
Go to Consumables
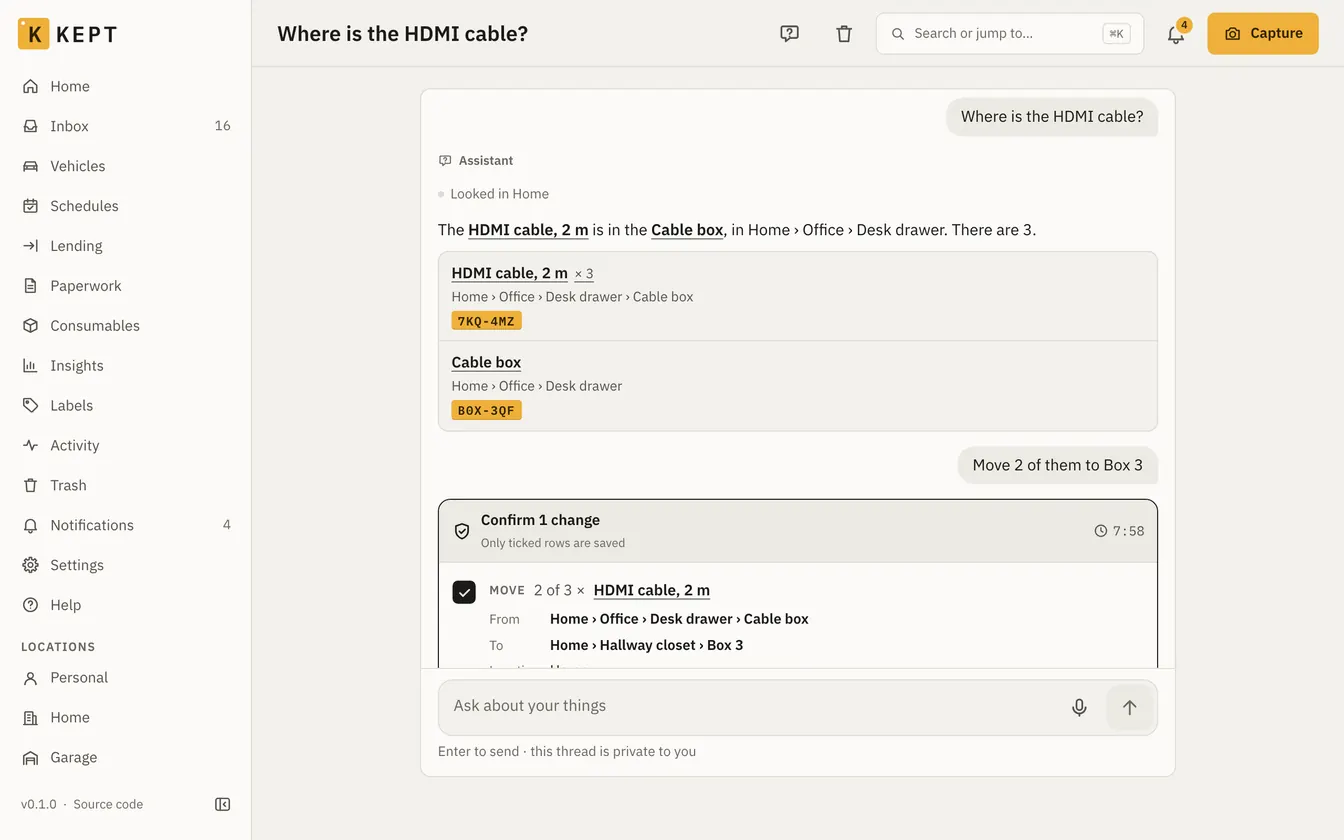click(x=126, y=326)
